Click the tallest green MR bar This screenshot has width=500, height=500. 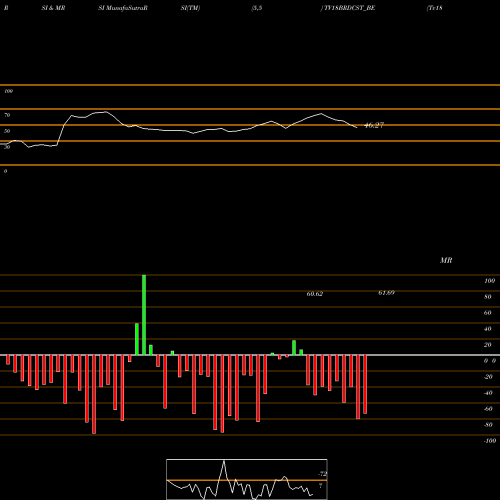[144, 315]
